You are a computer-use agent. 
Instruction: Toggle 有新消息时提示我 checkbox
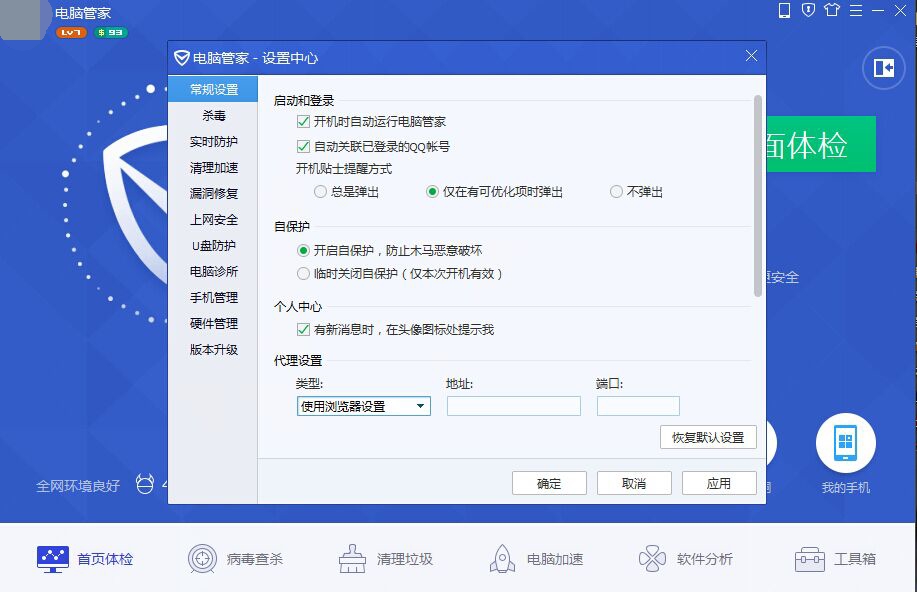[x=303, y=329]
